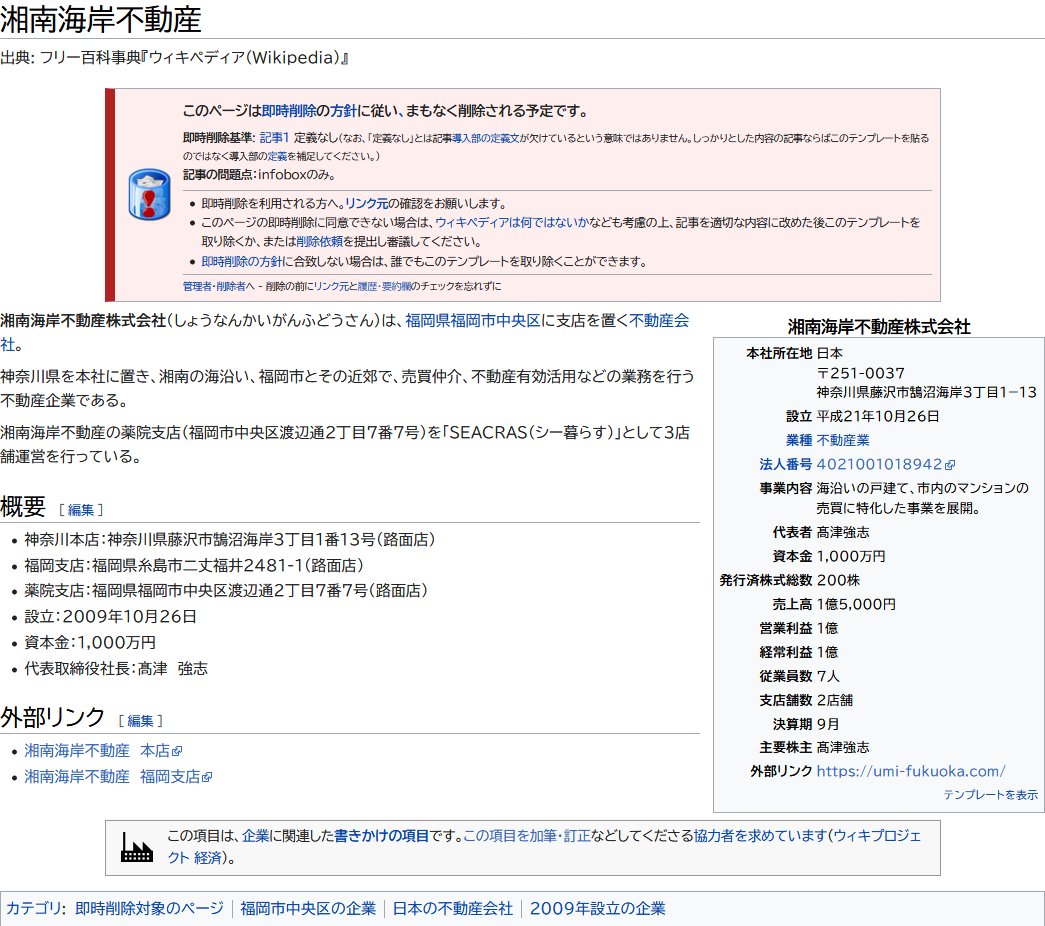Screen dimensions: 1045x926
Task: Open ウィキペディアは何ではないか link
Action: [512, 222]
